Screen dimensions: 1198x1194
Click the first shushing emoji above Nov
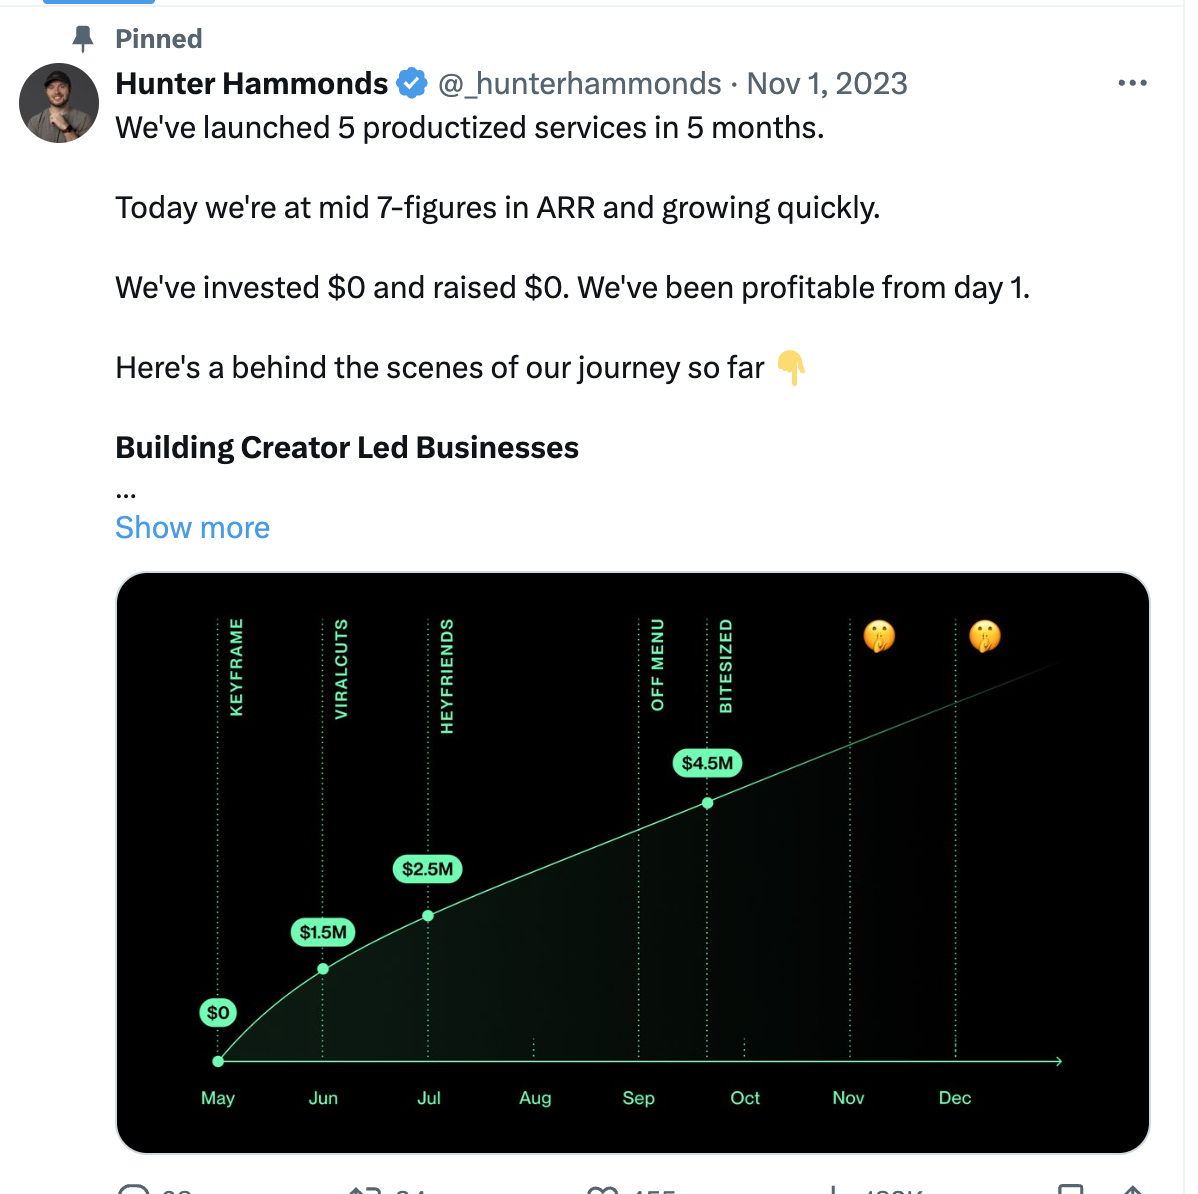pos(879,636)
